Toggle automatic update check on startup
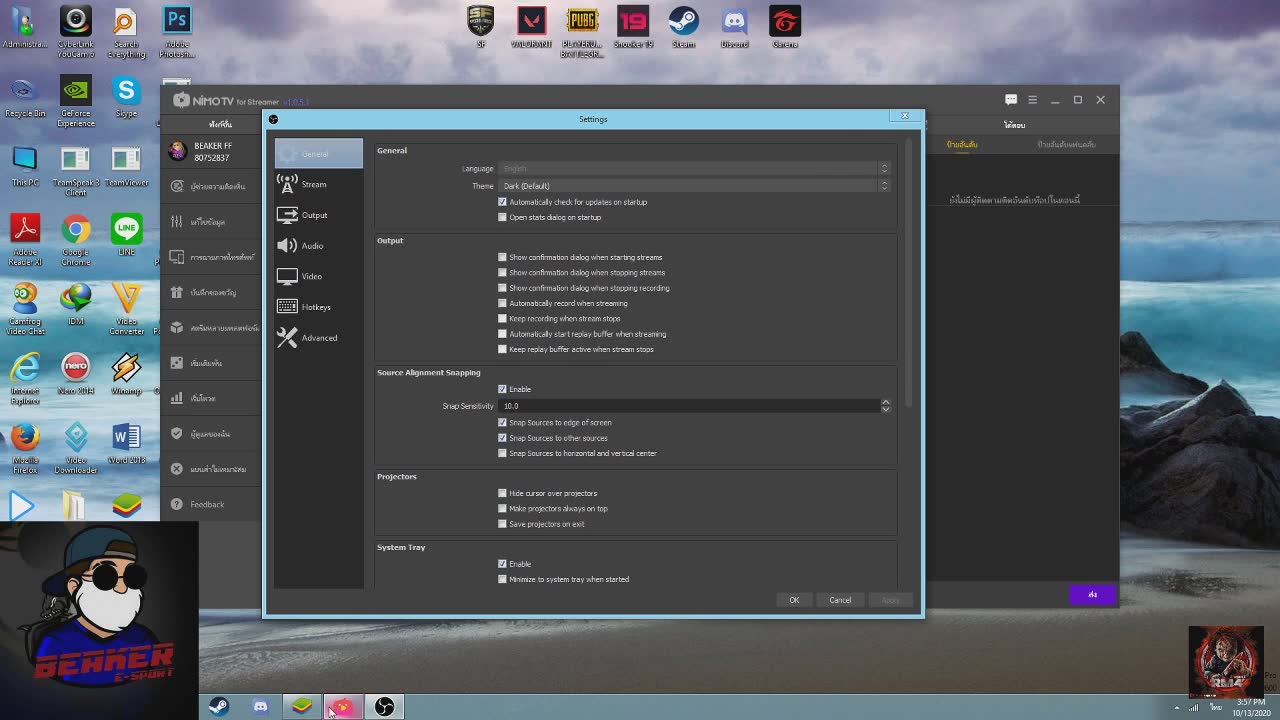The width and height of the screenshot is (1280, 720). click(502, 202)
